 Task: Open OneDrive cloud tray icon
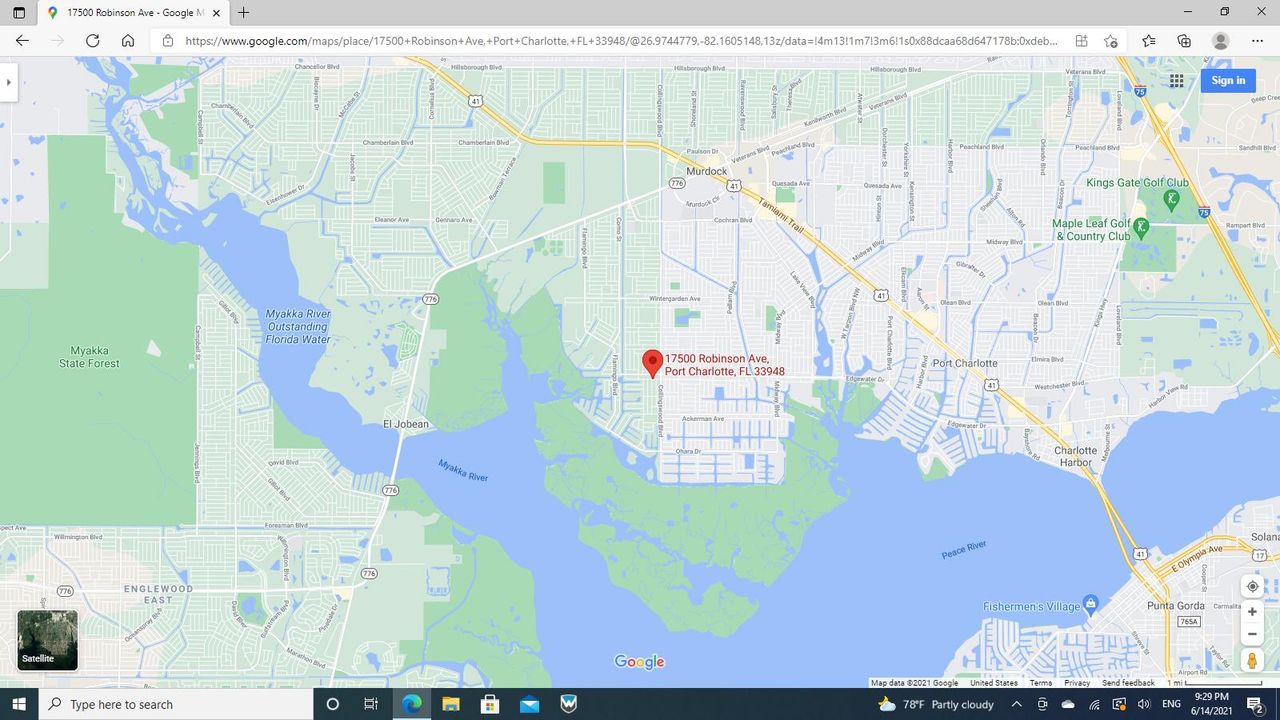pyautogui.click(x=1068, y=704)
